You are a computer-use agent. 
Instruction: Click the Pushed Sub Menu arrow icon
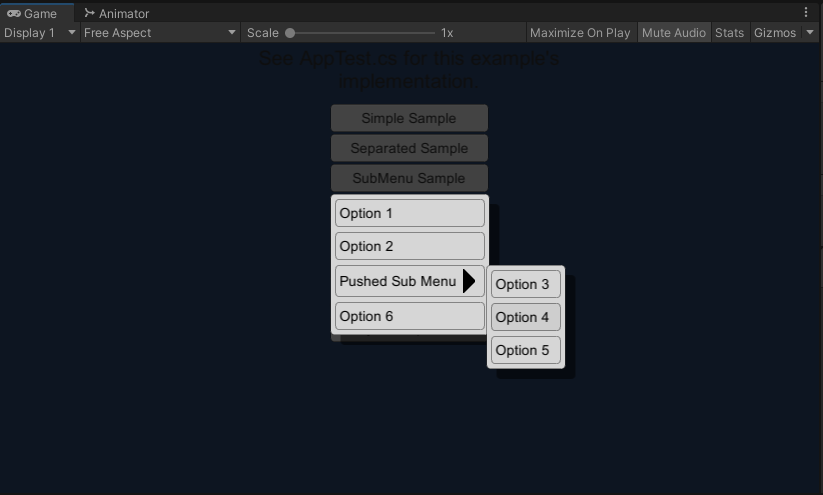click(469, 281)
